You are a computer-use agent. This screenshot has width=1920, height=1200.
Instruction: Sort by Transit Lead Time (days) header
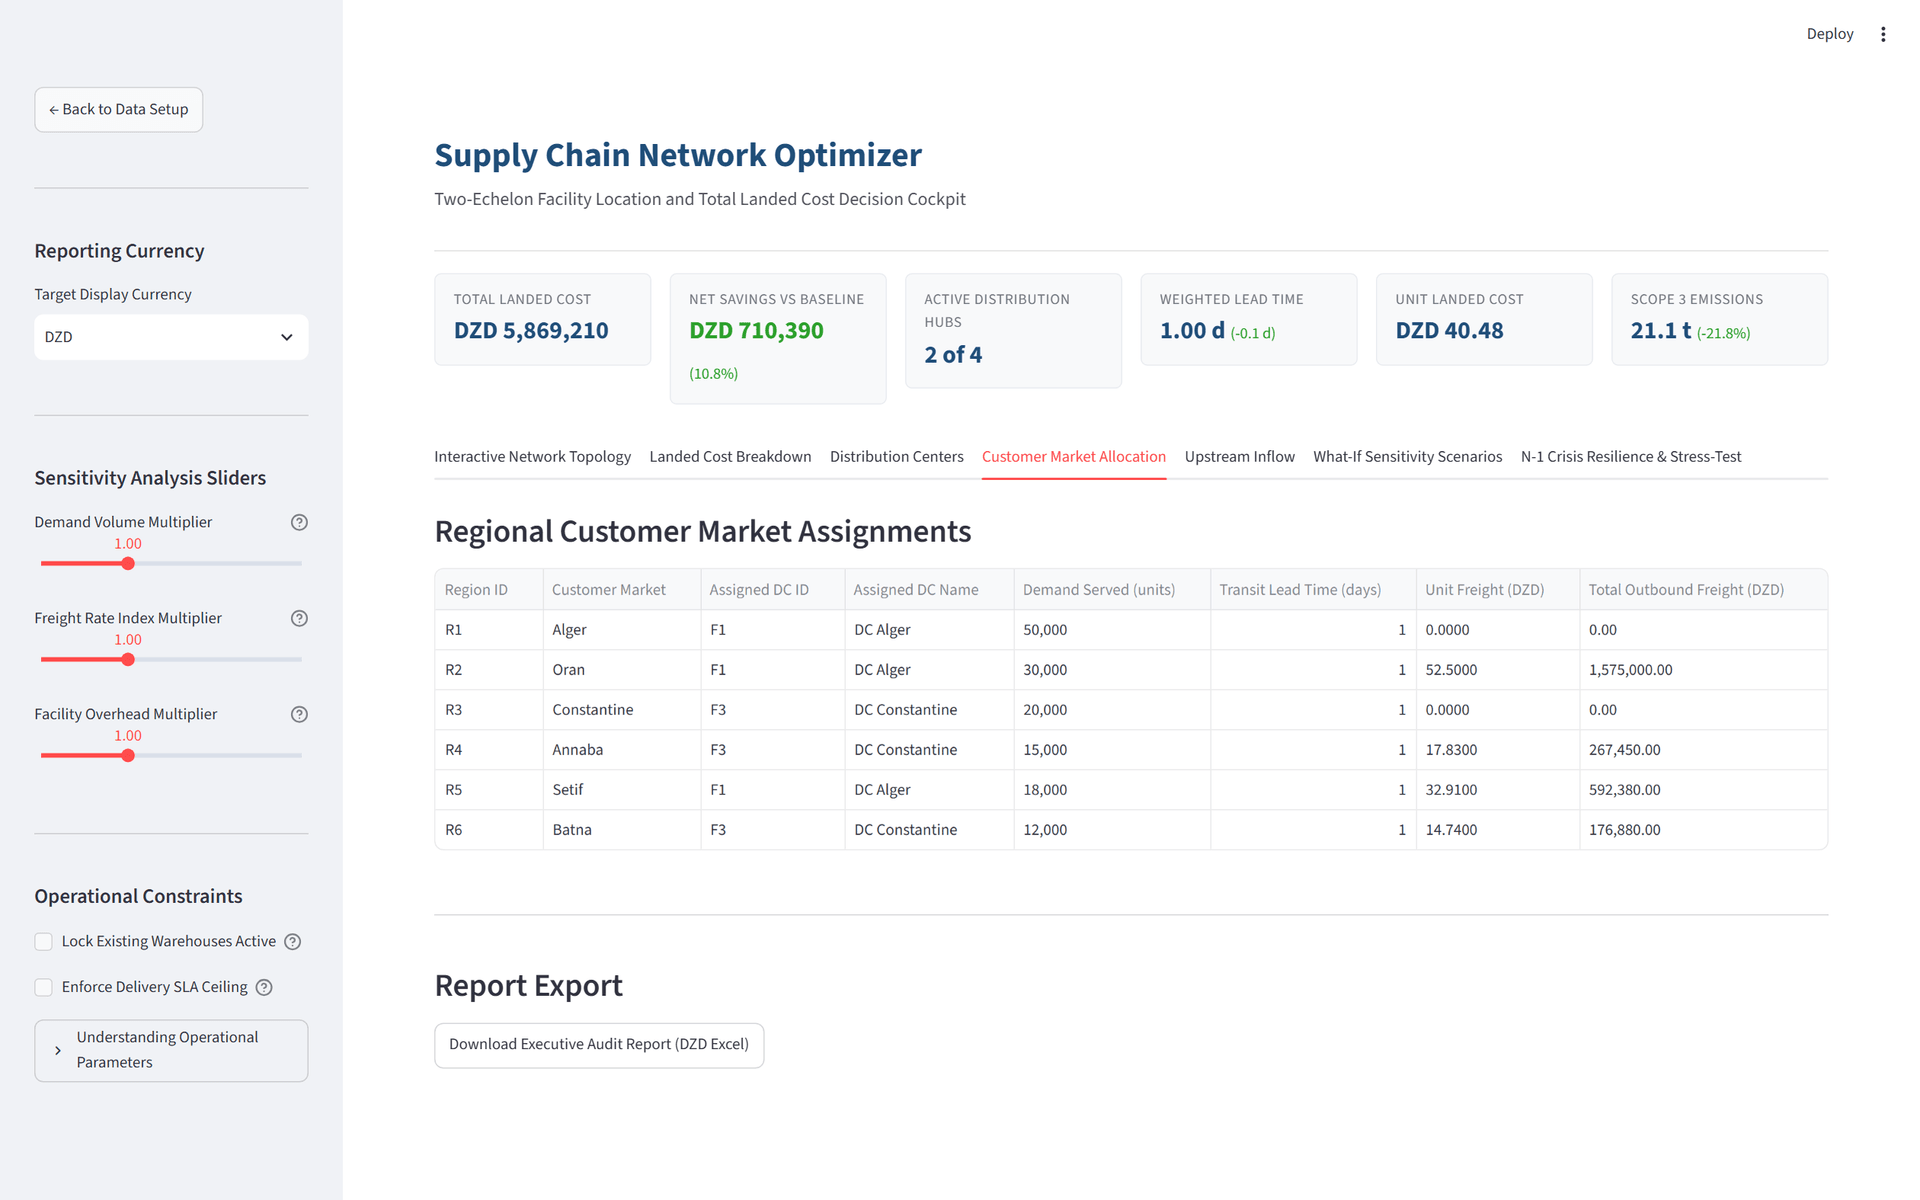(1313, 590)
